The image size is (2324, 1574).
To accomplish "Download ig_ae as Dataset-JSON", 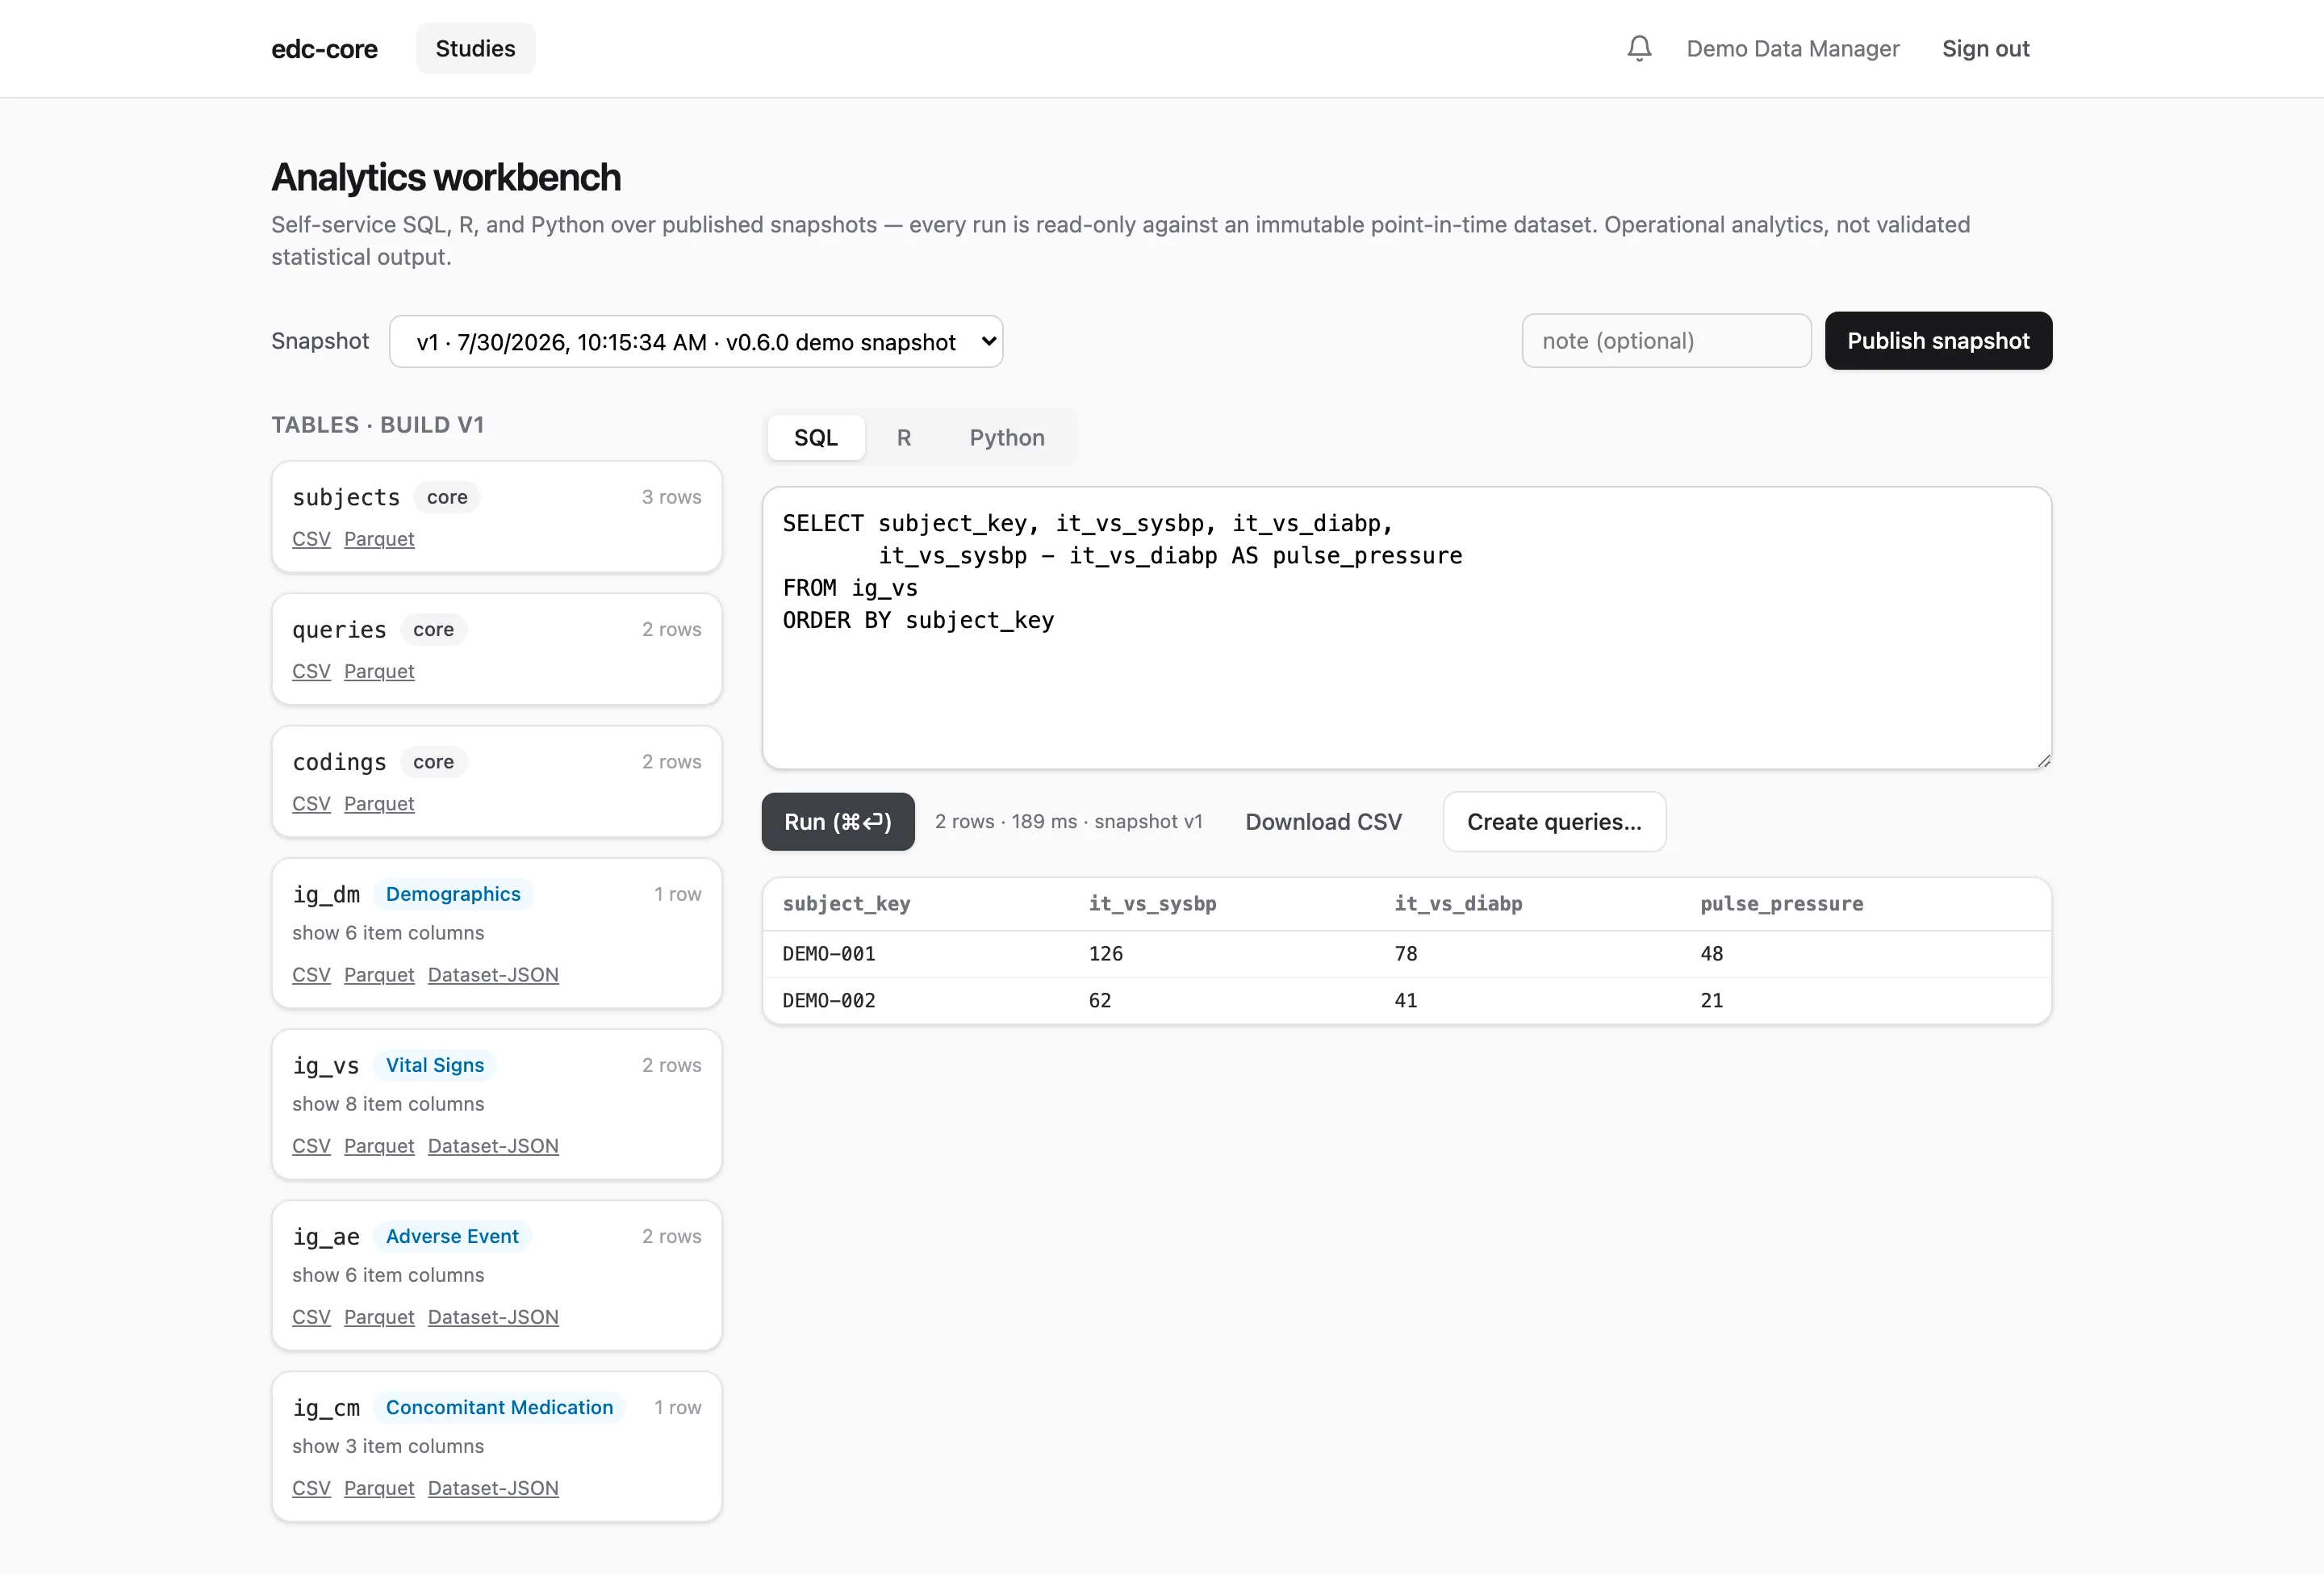I will point(493,1317).
